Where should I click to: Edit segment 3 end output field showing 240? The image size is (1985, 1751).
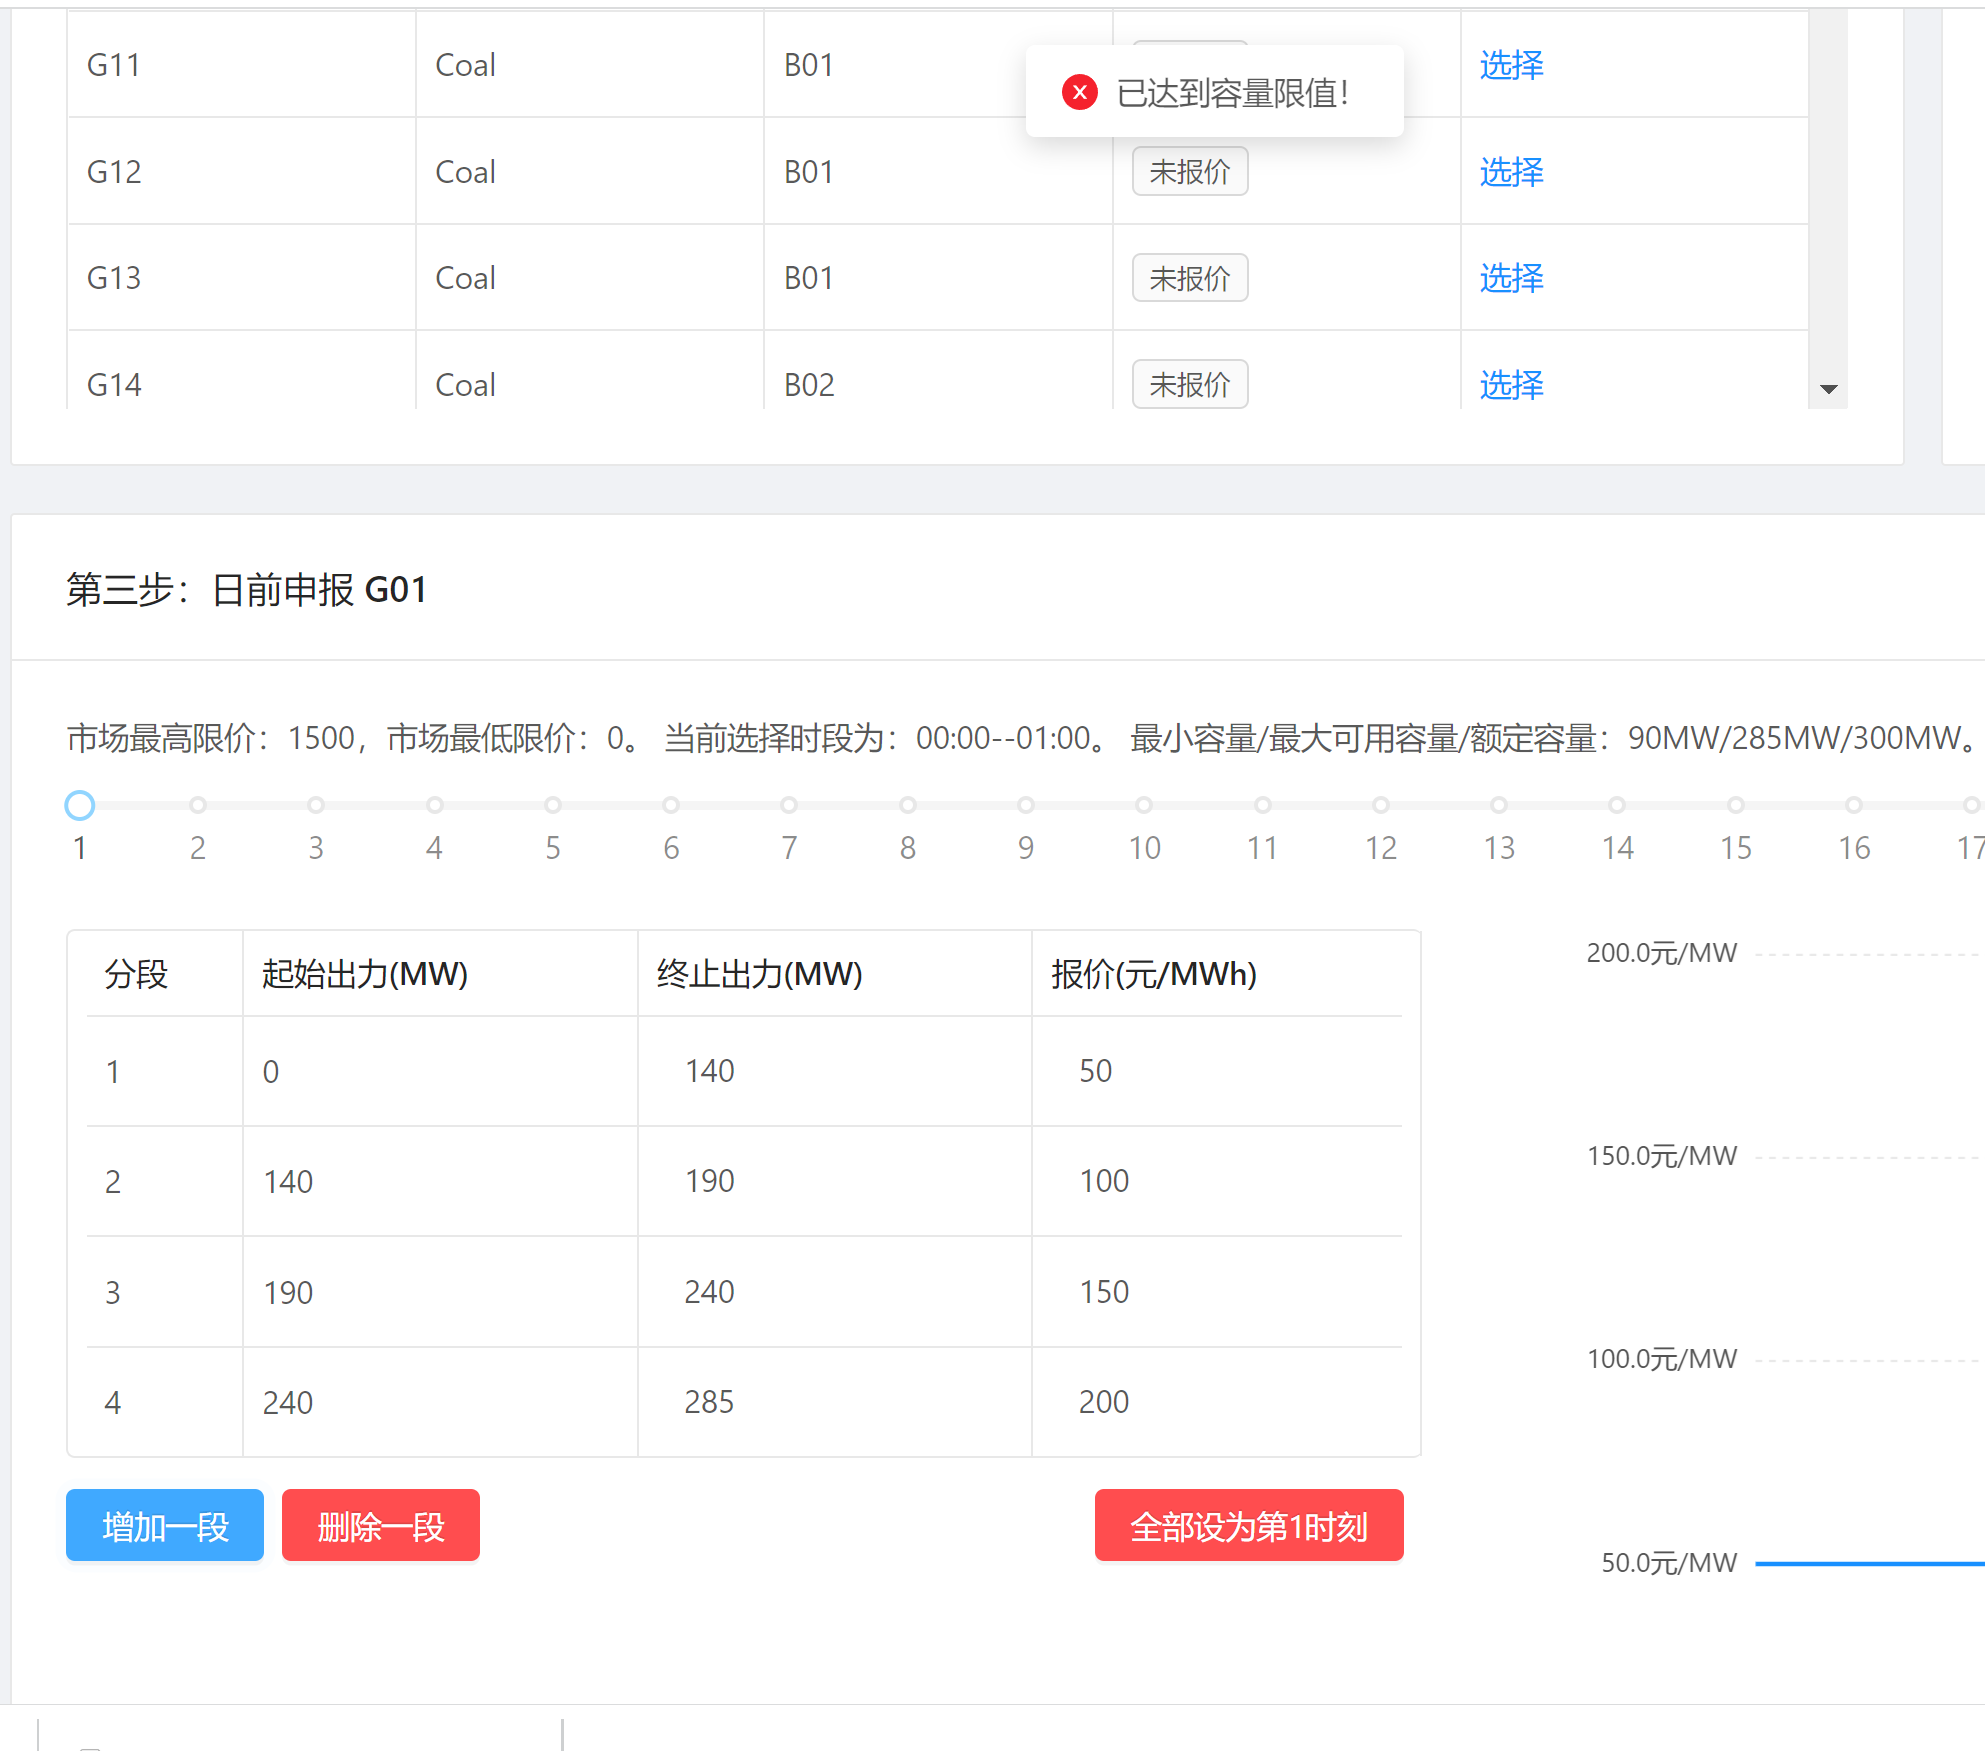(835, 1292)
